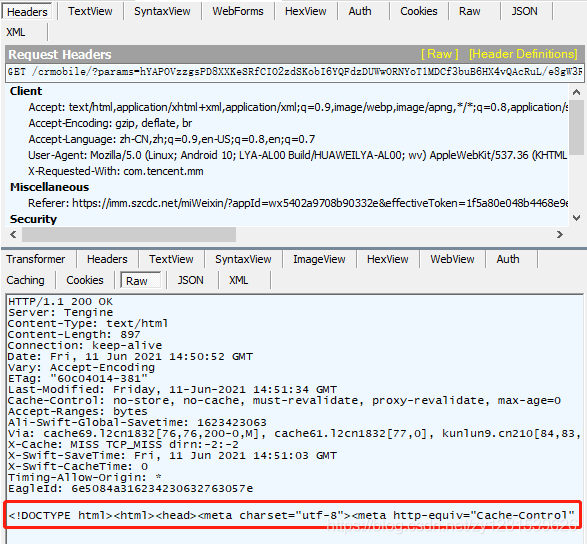Click the ETag header line
Image resolution: width=587 pixels, height=544 pixels.
pyautogui.click(x=78, y=379)
